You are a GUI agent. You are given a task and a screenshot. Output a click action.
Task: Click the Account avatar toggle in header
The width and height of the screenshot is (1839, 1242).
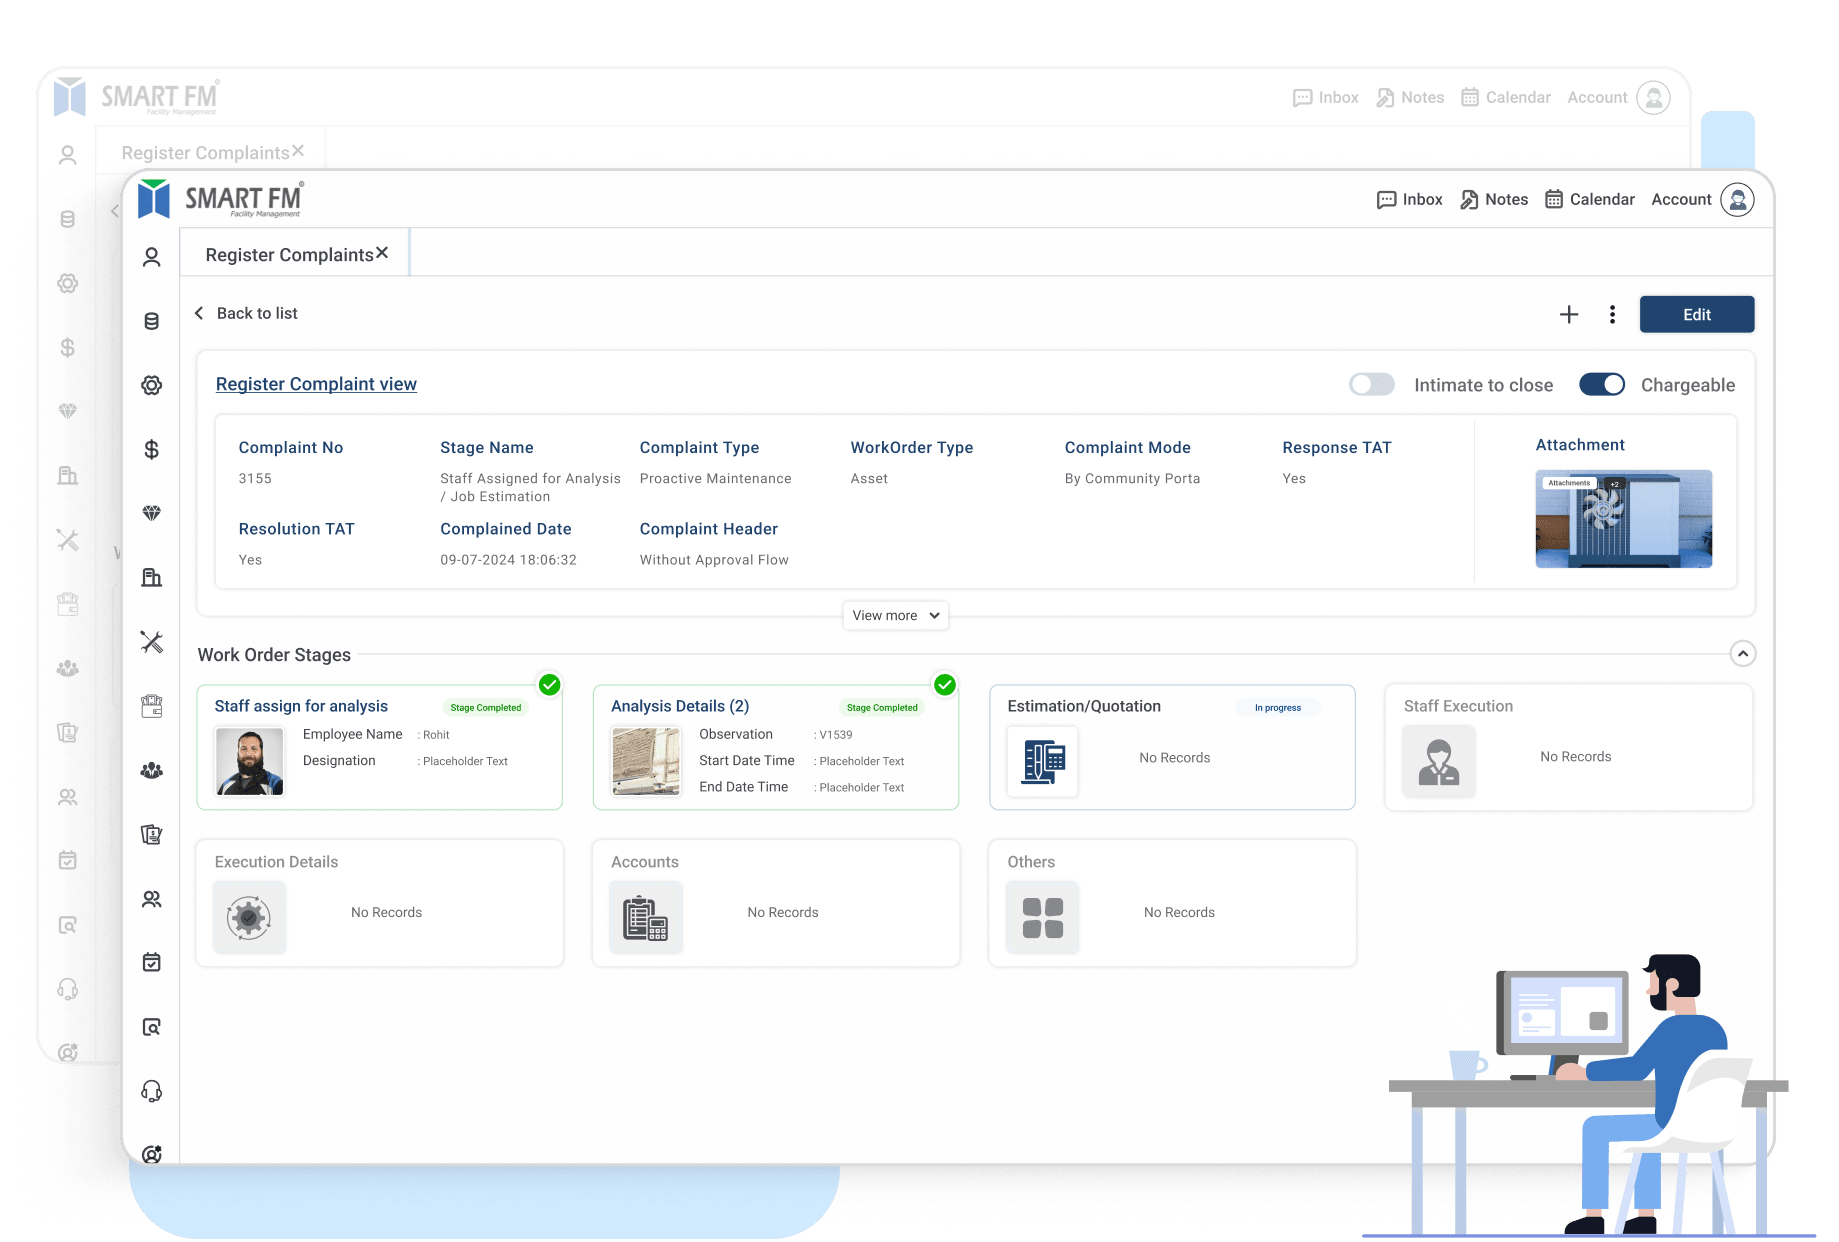(x=1737, y=199)
